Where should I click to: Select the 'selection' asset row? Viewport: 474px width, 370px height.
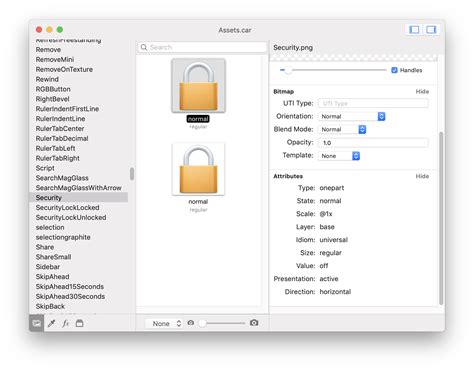pos(50,227)
